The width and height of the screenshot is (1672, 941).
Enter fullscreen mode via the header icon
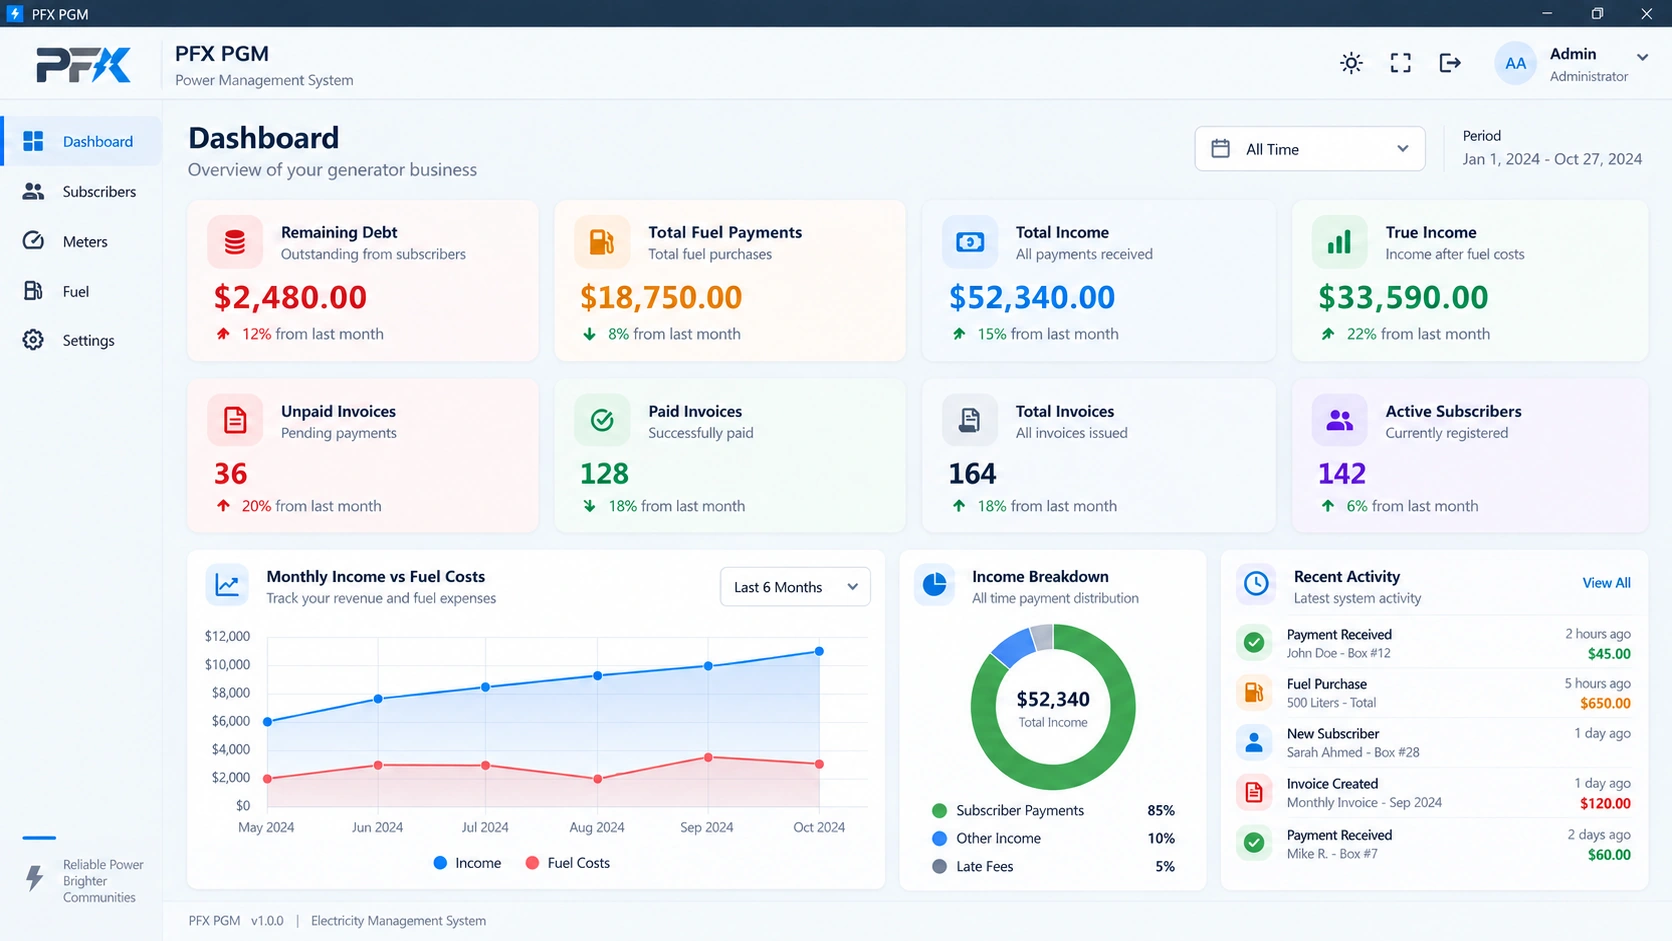pos(1401,63)
